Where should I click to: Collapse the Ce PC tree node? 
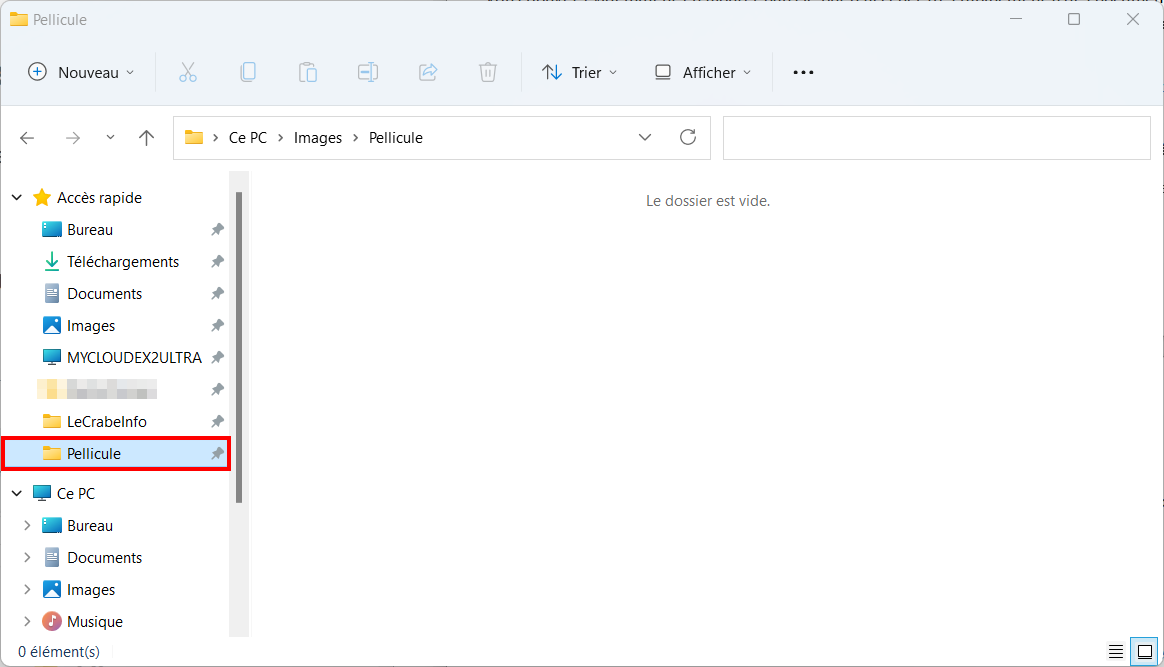[17, 493]
